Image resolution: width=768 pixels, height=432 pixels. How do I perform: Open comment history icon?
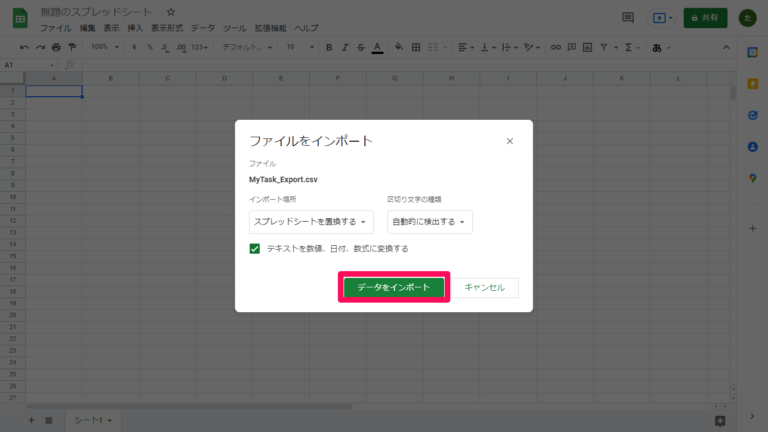pos(627,18)
